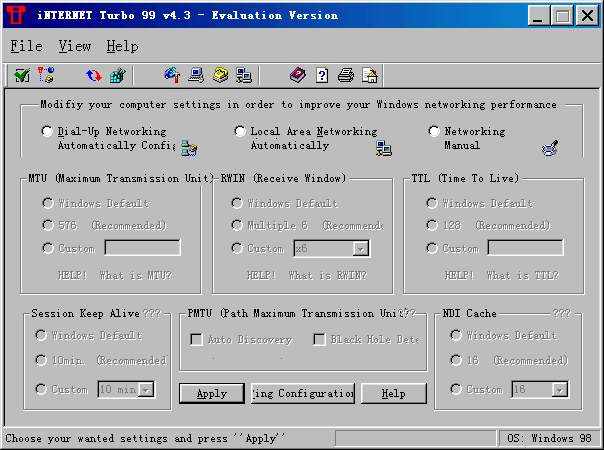This screenshot has height=450, width=604.
Task: Select Local Area Networking Automatically radio
Action: pos(240,131)
